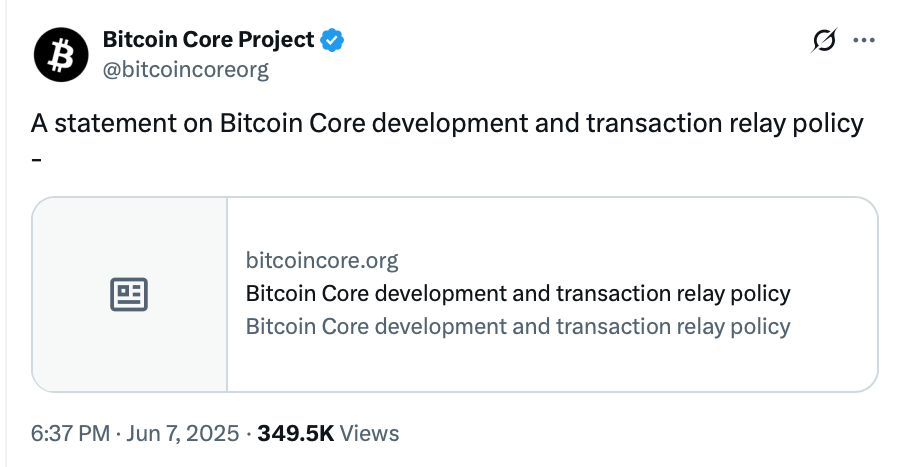Click the gray link card description line

pyautogui.click(x=517, y=326)
